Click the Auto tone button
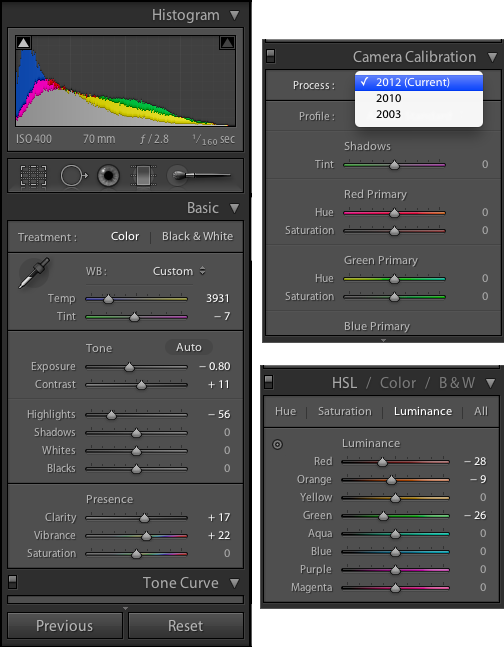Viewport: 504px width, 647px height. pyautogui.click(x=189, y=347)
